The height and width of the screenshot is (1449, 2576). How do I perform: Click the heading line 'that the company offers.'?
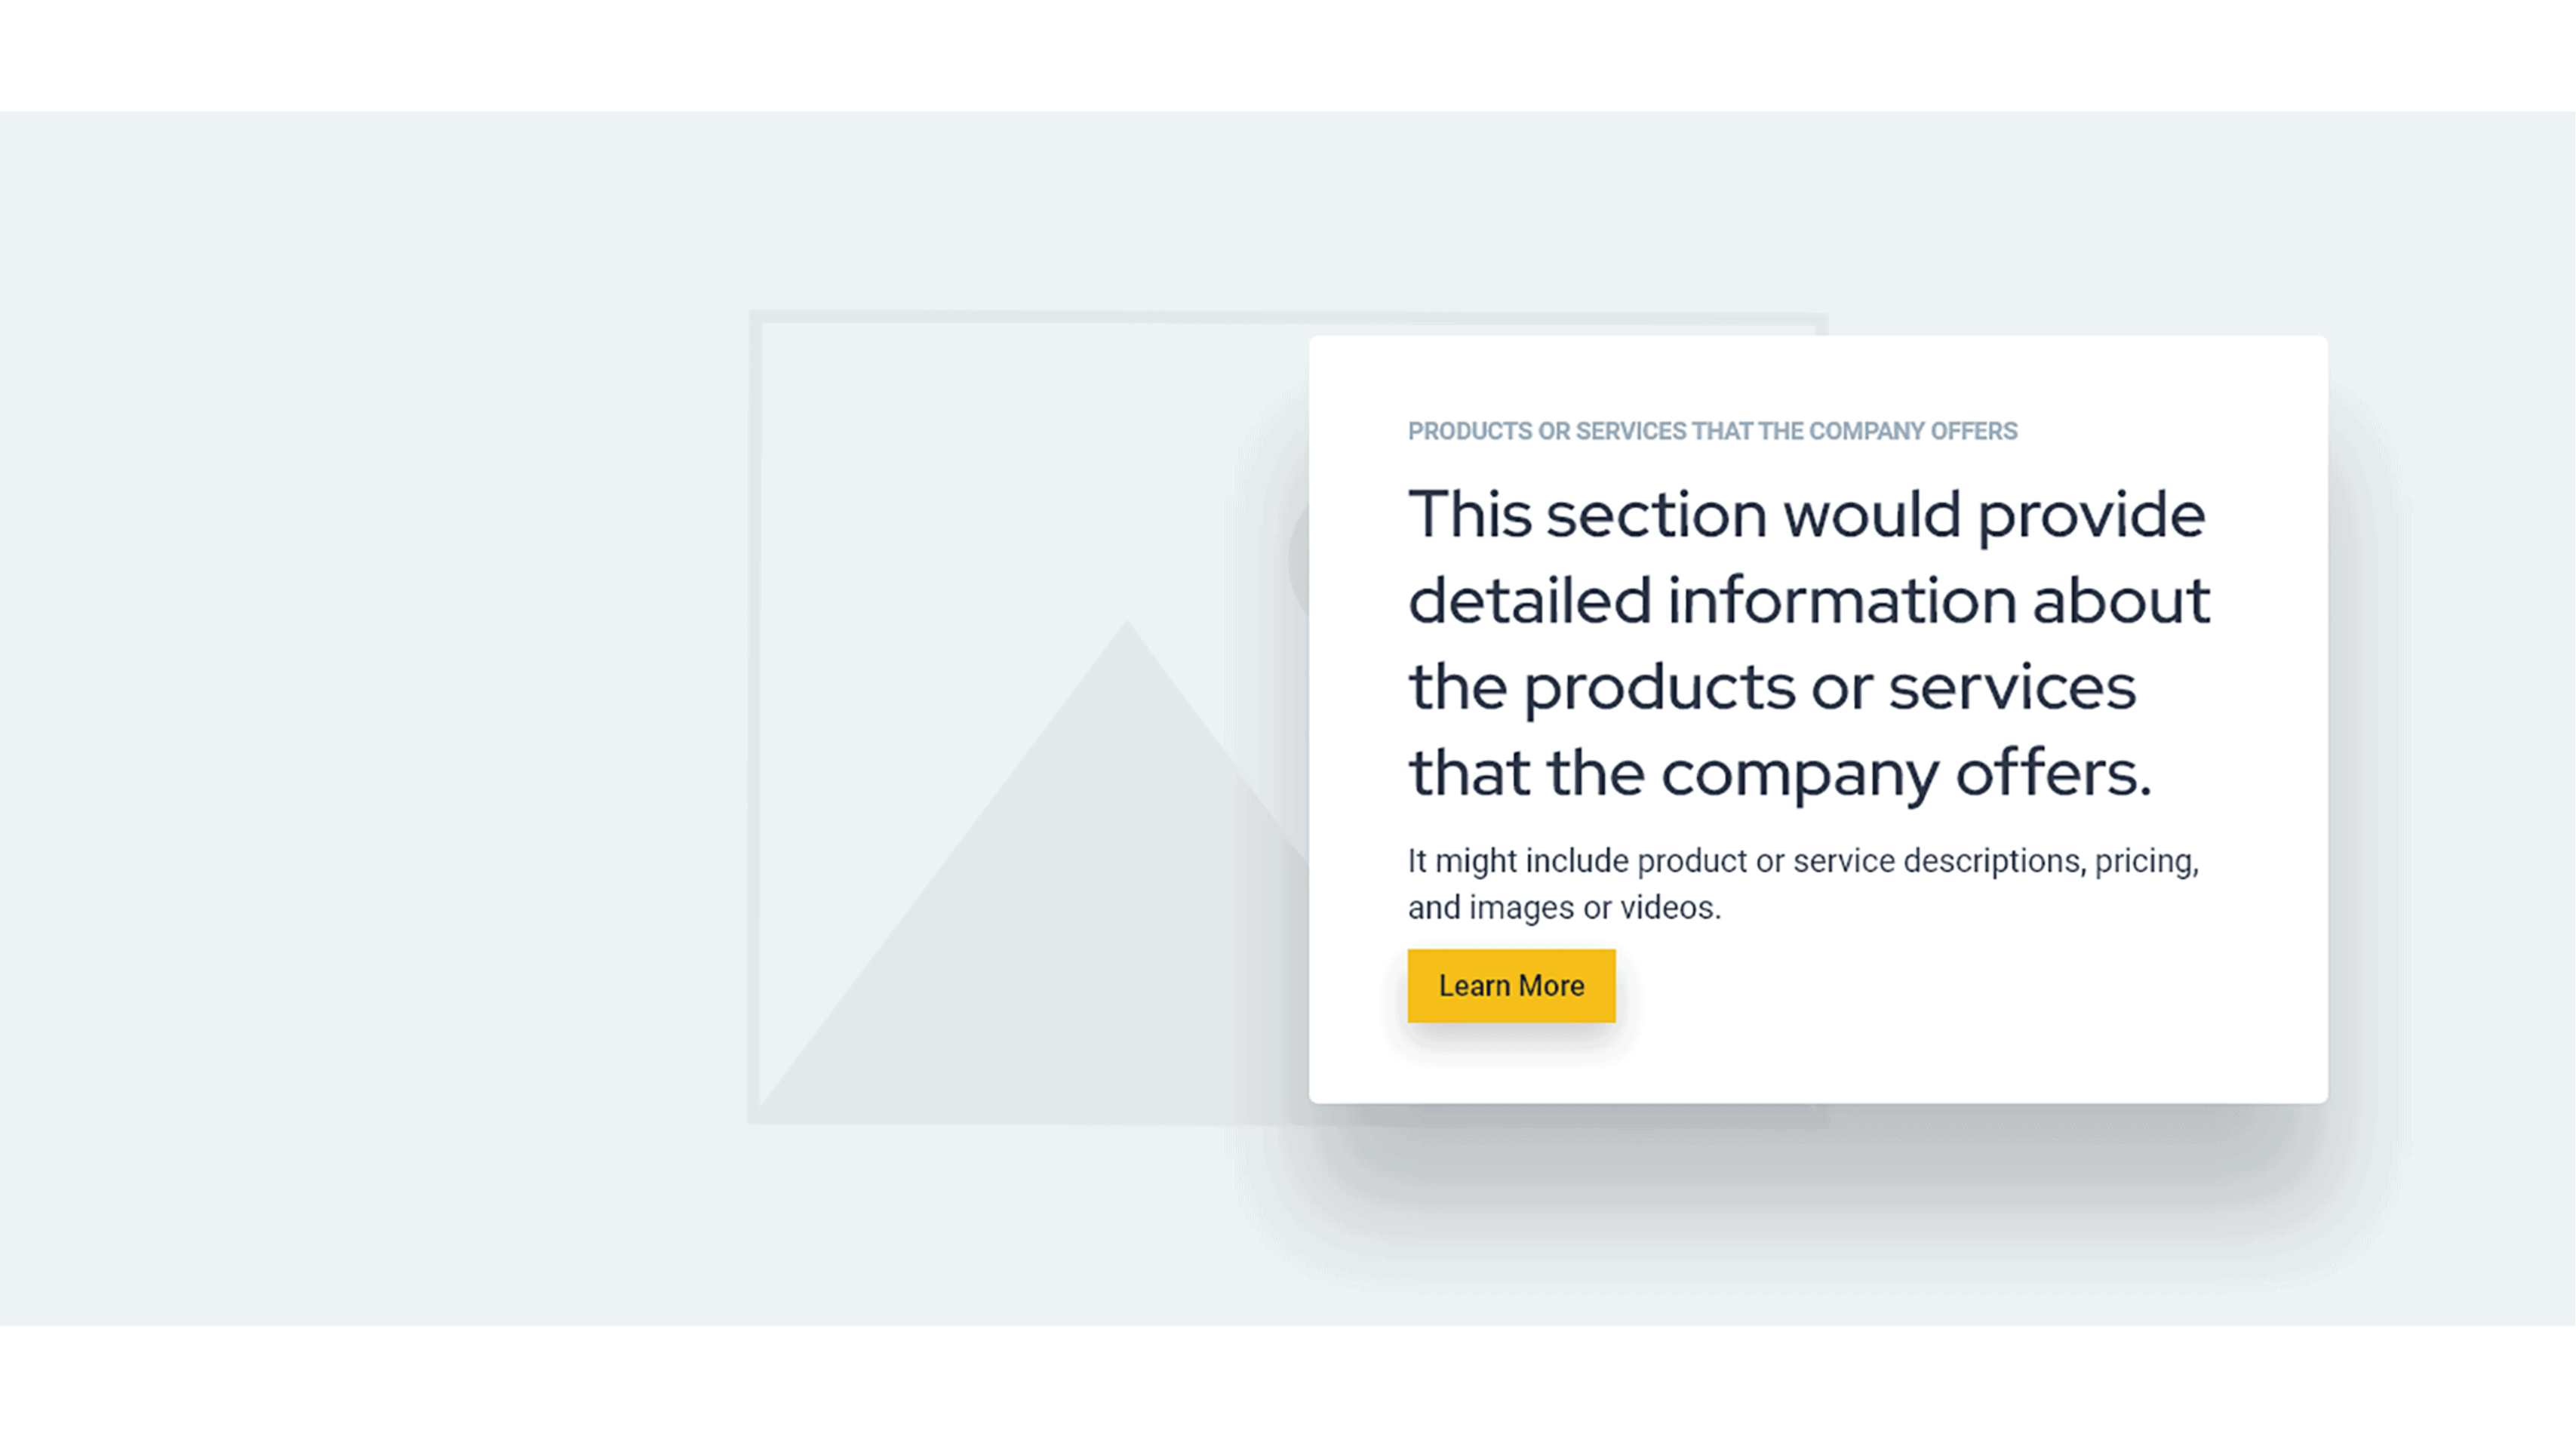[x=1779, y=774]
